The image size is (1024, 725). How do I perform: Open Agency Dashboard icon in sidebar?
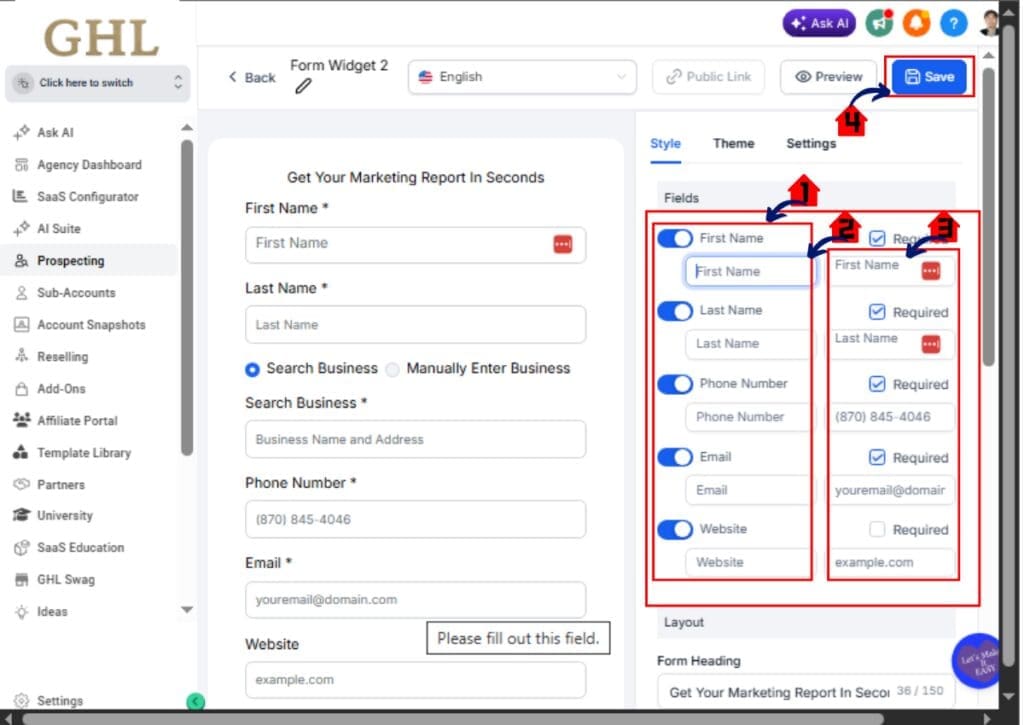point(22,165)
